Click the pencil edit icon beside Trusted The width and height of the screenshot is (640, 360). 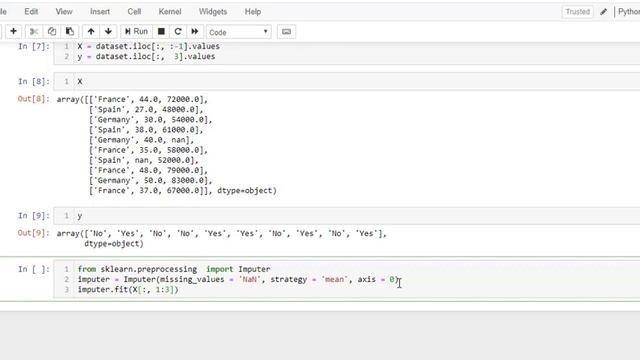(x=604, y=11)
